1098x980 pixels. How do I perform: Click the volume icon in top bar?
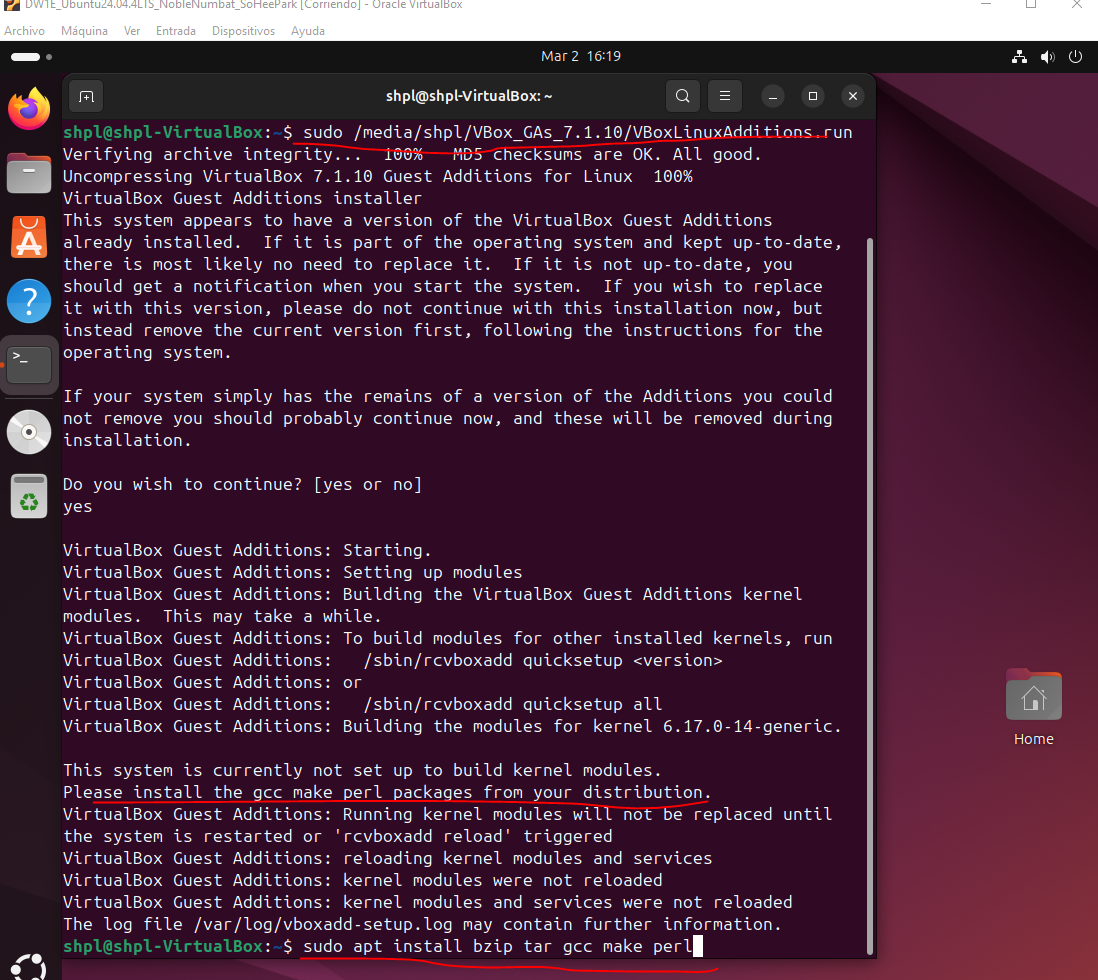[x=1048, y=57]
